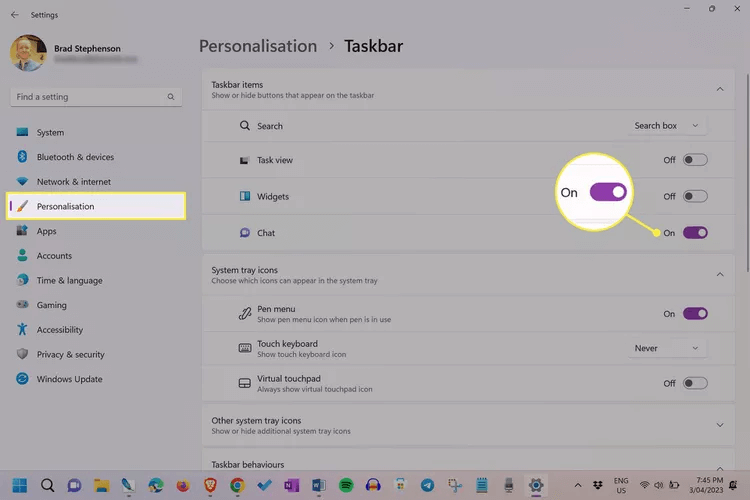Click the Gaming controller icon
This screenshot has height=500, width=750.
click(22, 305)
